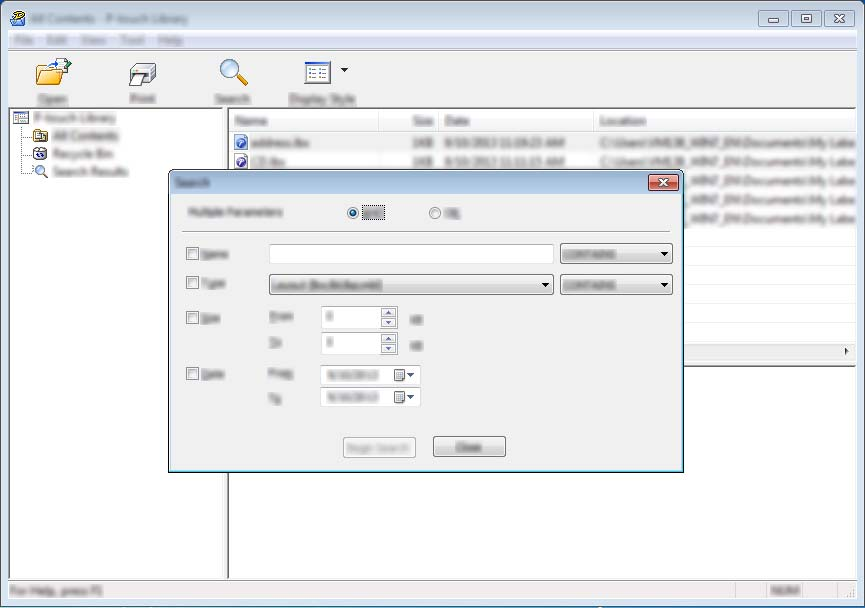
Task: Open the Help menu
Action: 170,40
